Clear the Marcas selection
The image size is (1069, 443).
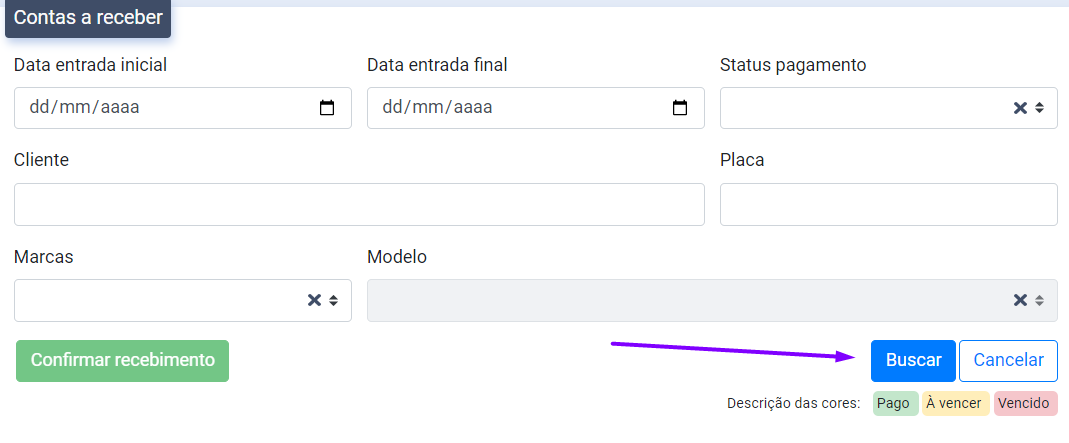(x=314, y=300)
